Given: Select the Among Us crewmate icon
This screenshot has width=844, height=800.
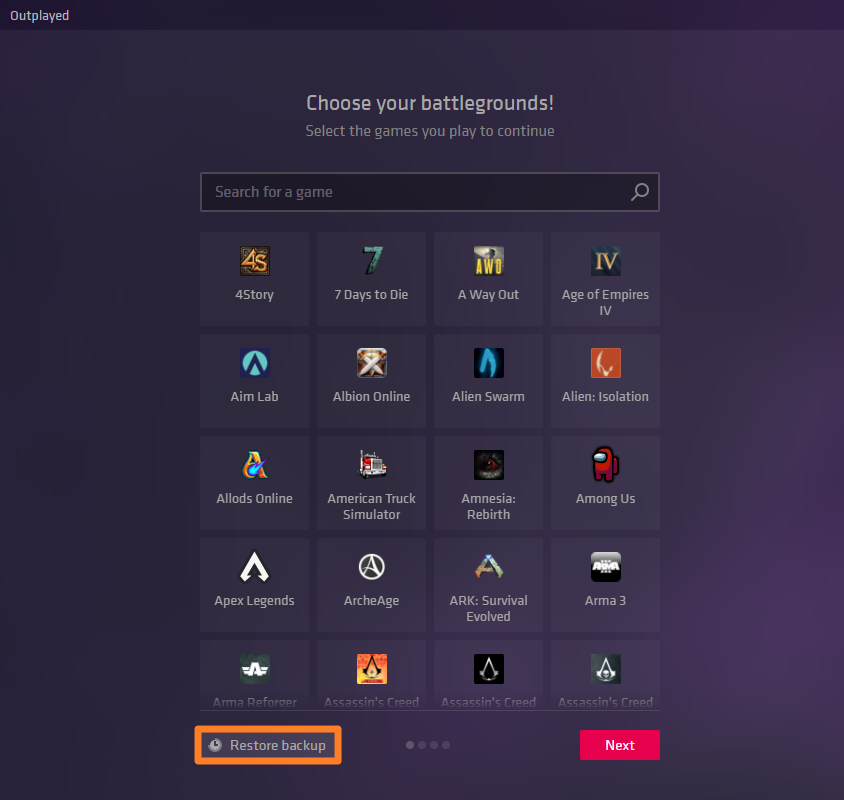Looking at the screenshot, I should 606,464.
